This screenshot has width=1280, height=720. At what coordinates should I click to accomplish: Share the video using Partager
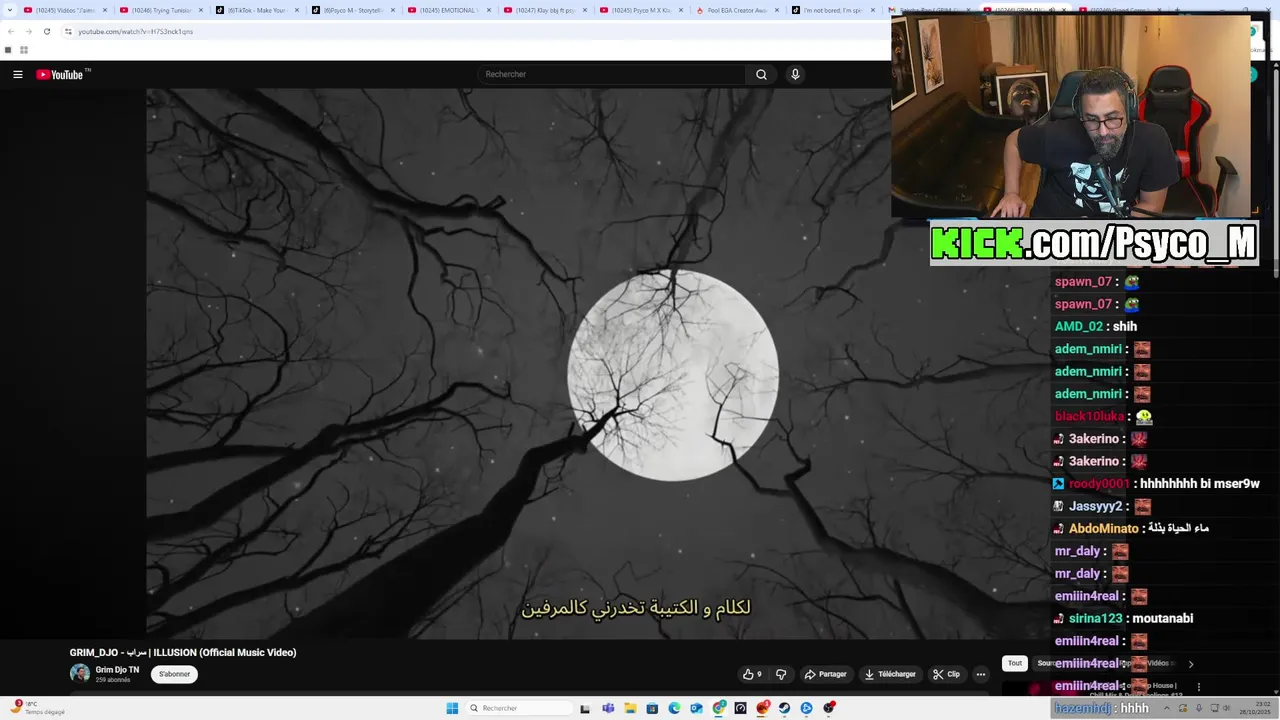click(825, 674)
